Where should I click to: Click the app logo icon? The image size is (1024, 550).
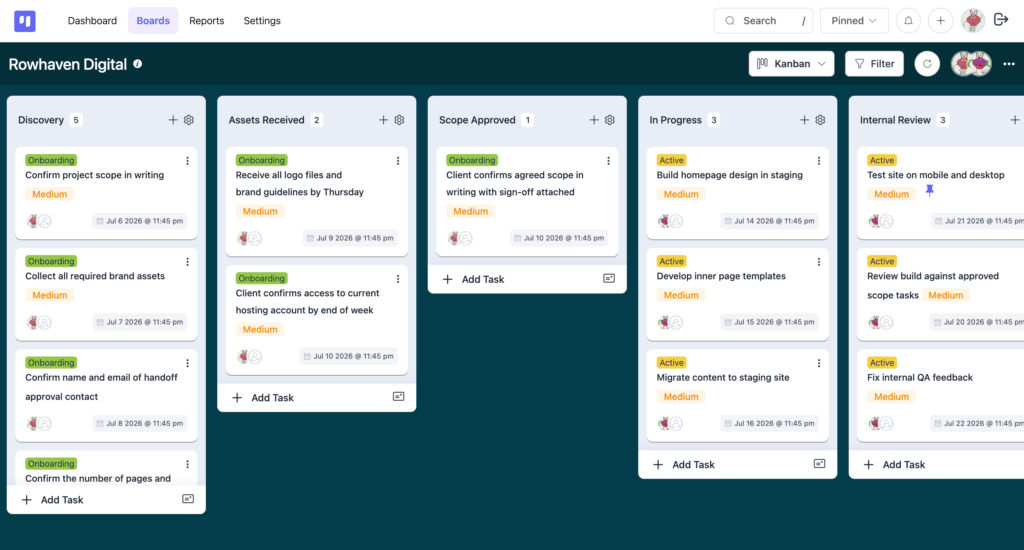[x=25, y=21]
